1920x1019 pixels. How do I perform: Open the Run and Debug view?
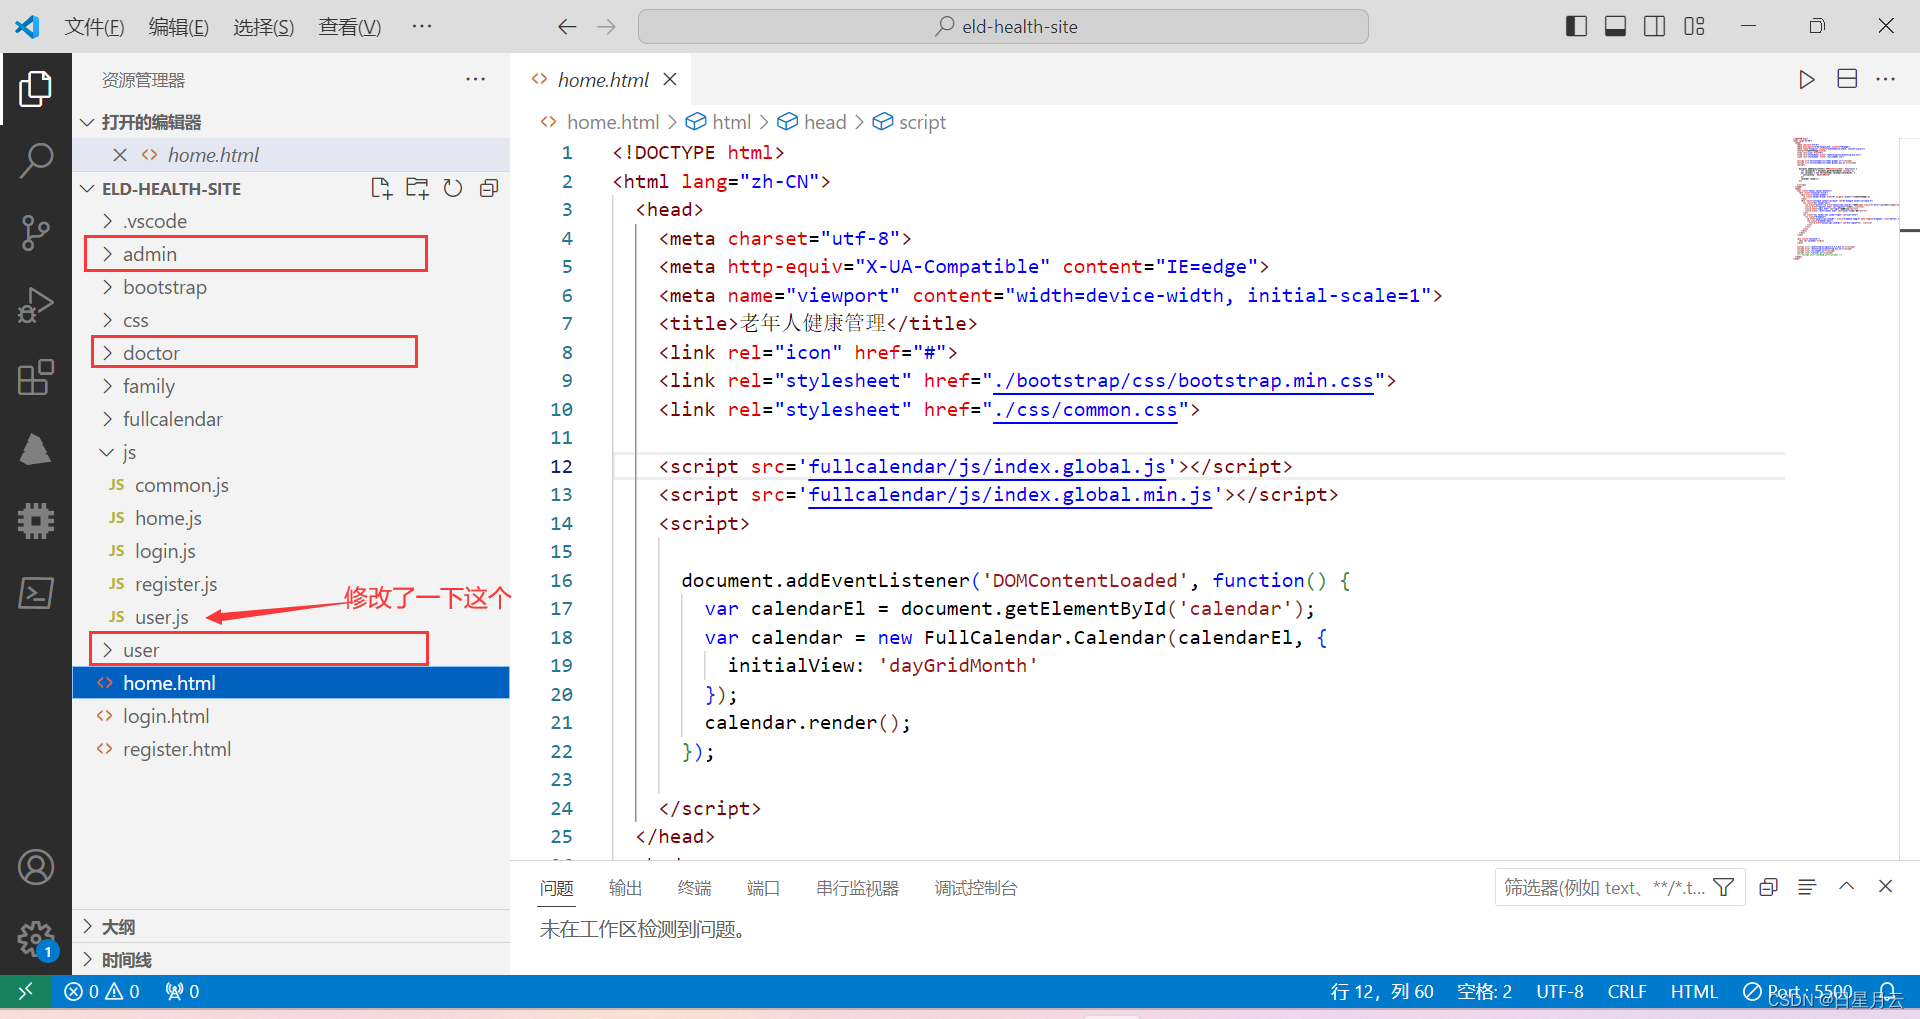(35, 305)
